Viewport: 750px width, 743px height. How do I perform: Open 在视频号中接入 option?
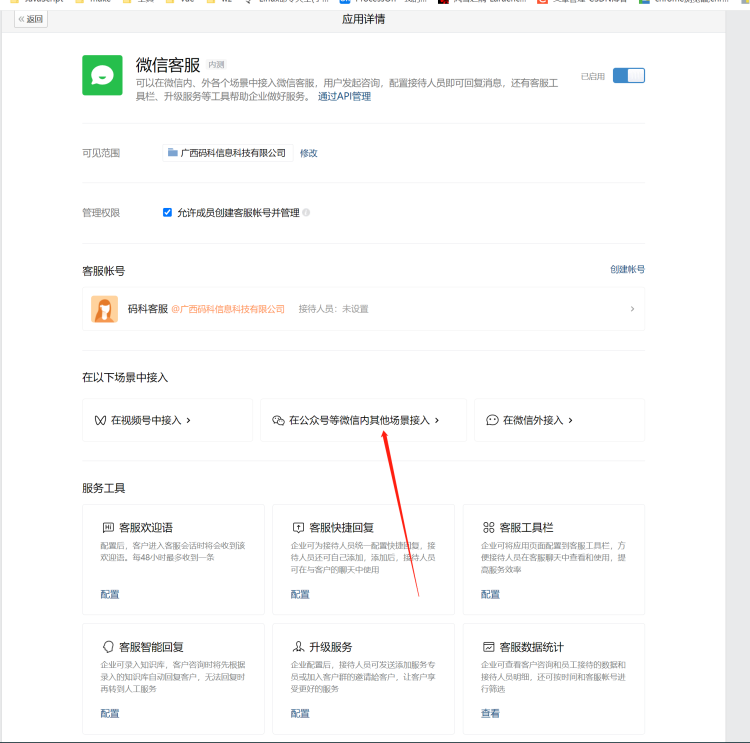pos(167,420)
